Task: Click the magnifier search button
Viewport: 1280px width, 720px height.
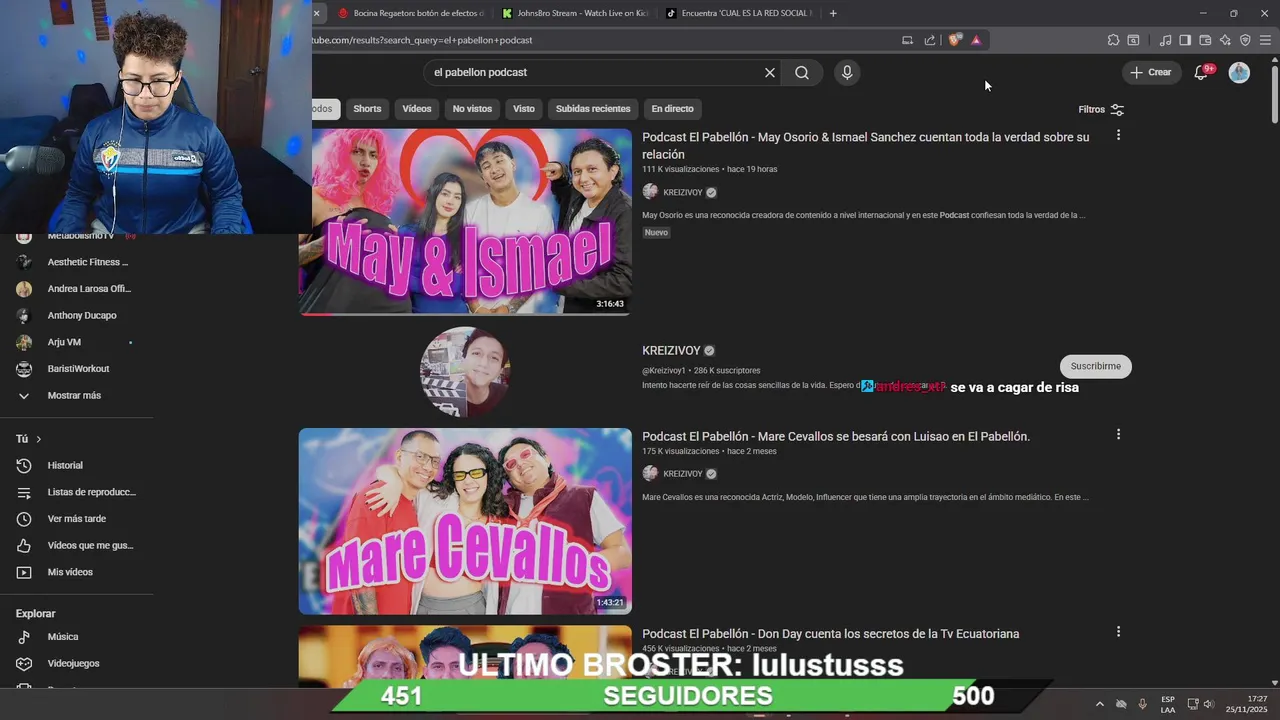Action: click(802, 72)
